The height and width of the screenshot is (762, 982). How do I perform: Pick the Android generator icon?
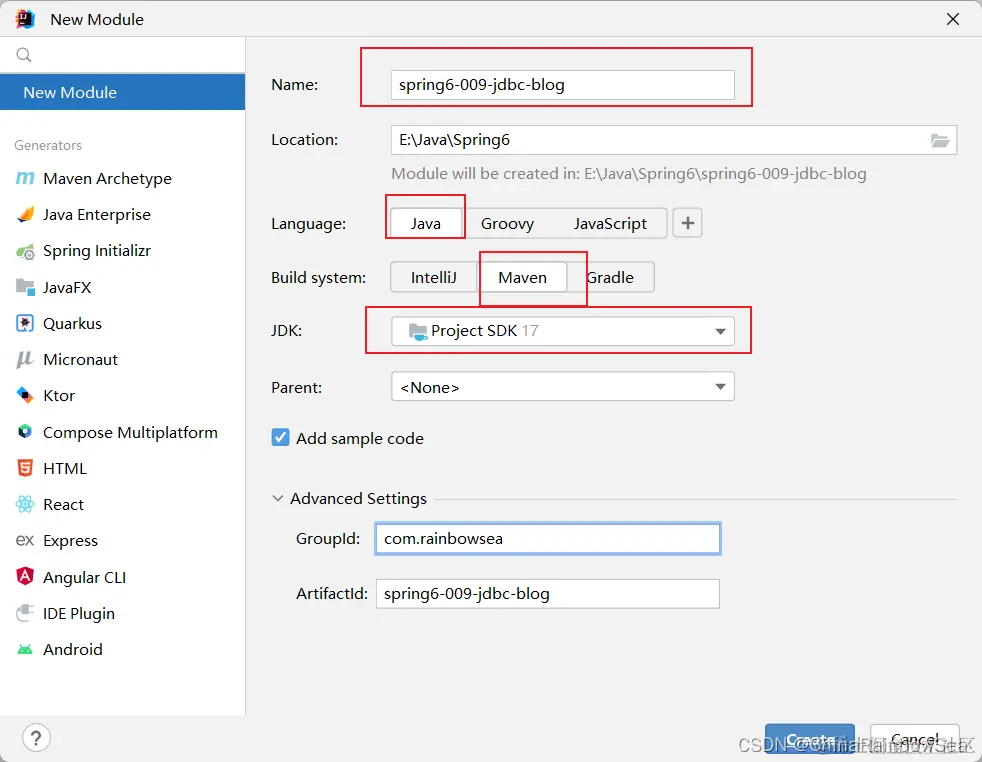point(25,649)
